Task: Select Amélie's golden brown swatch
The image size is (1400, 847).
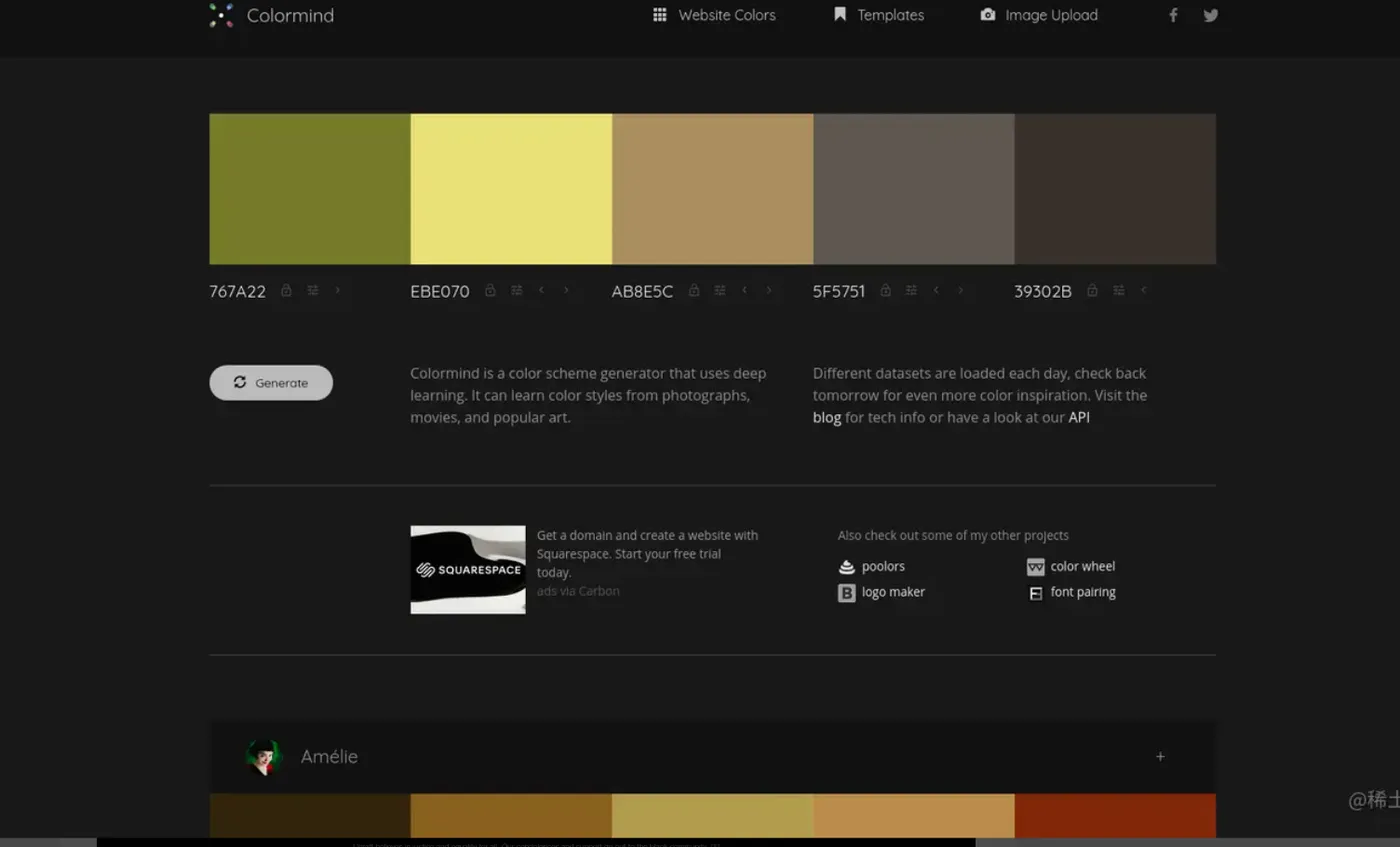Action: (x=511, y=816)
